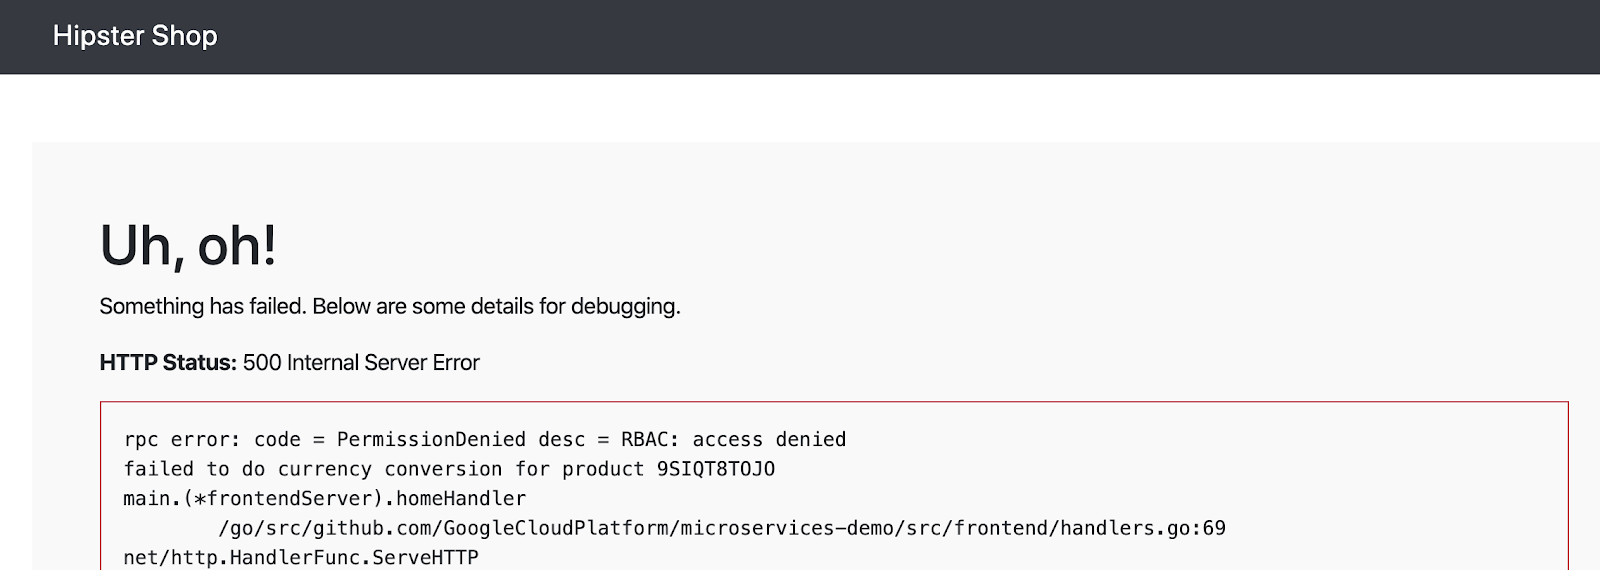Screen dimensions: 1600x570
Task: Click the "Uh, oh!" heading
Action: pos(188,245)
